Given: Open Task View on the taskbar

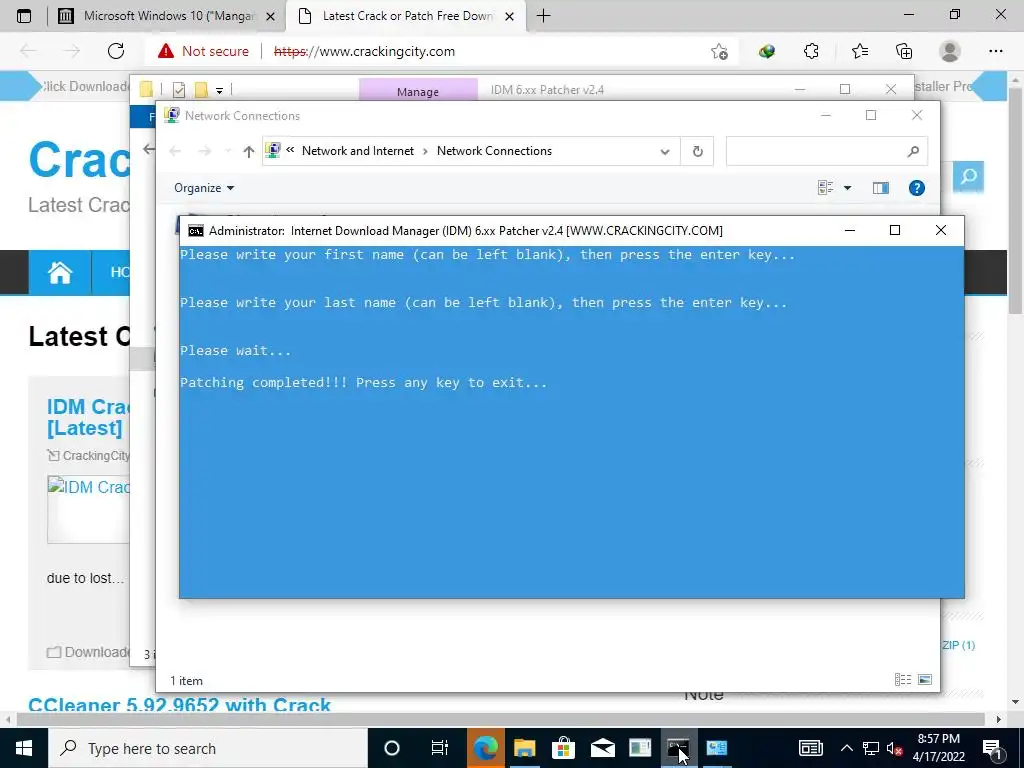Looking at the screenshot, I should click(x=440, y=748).
